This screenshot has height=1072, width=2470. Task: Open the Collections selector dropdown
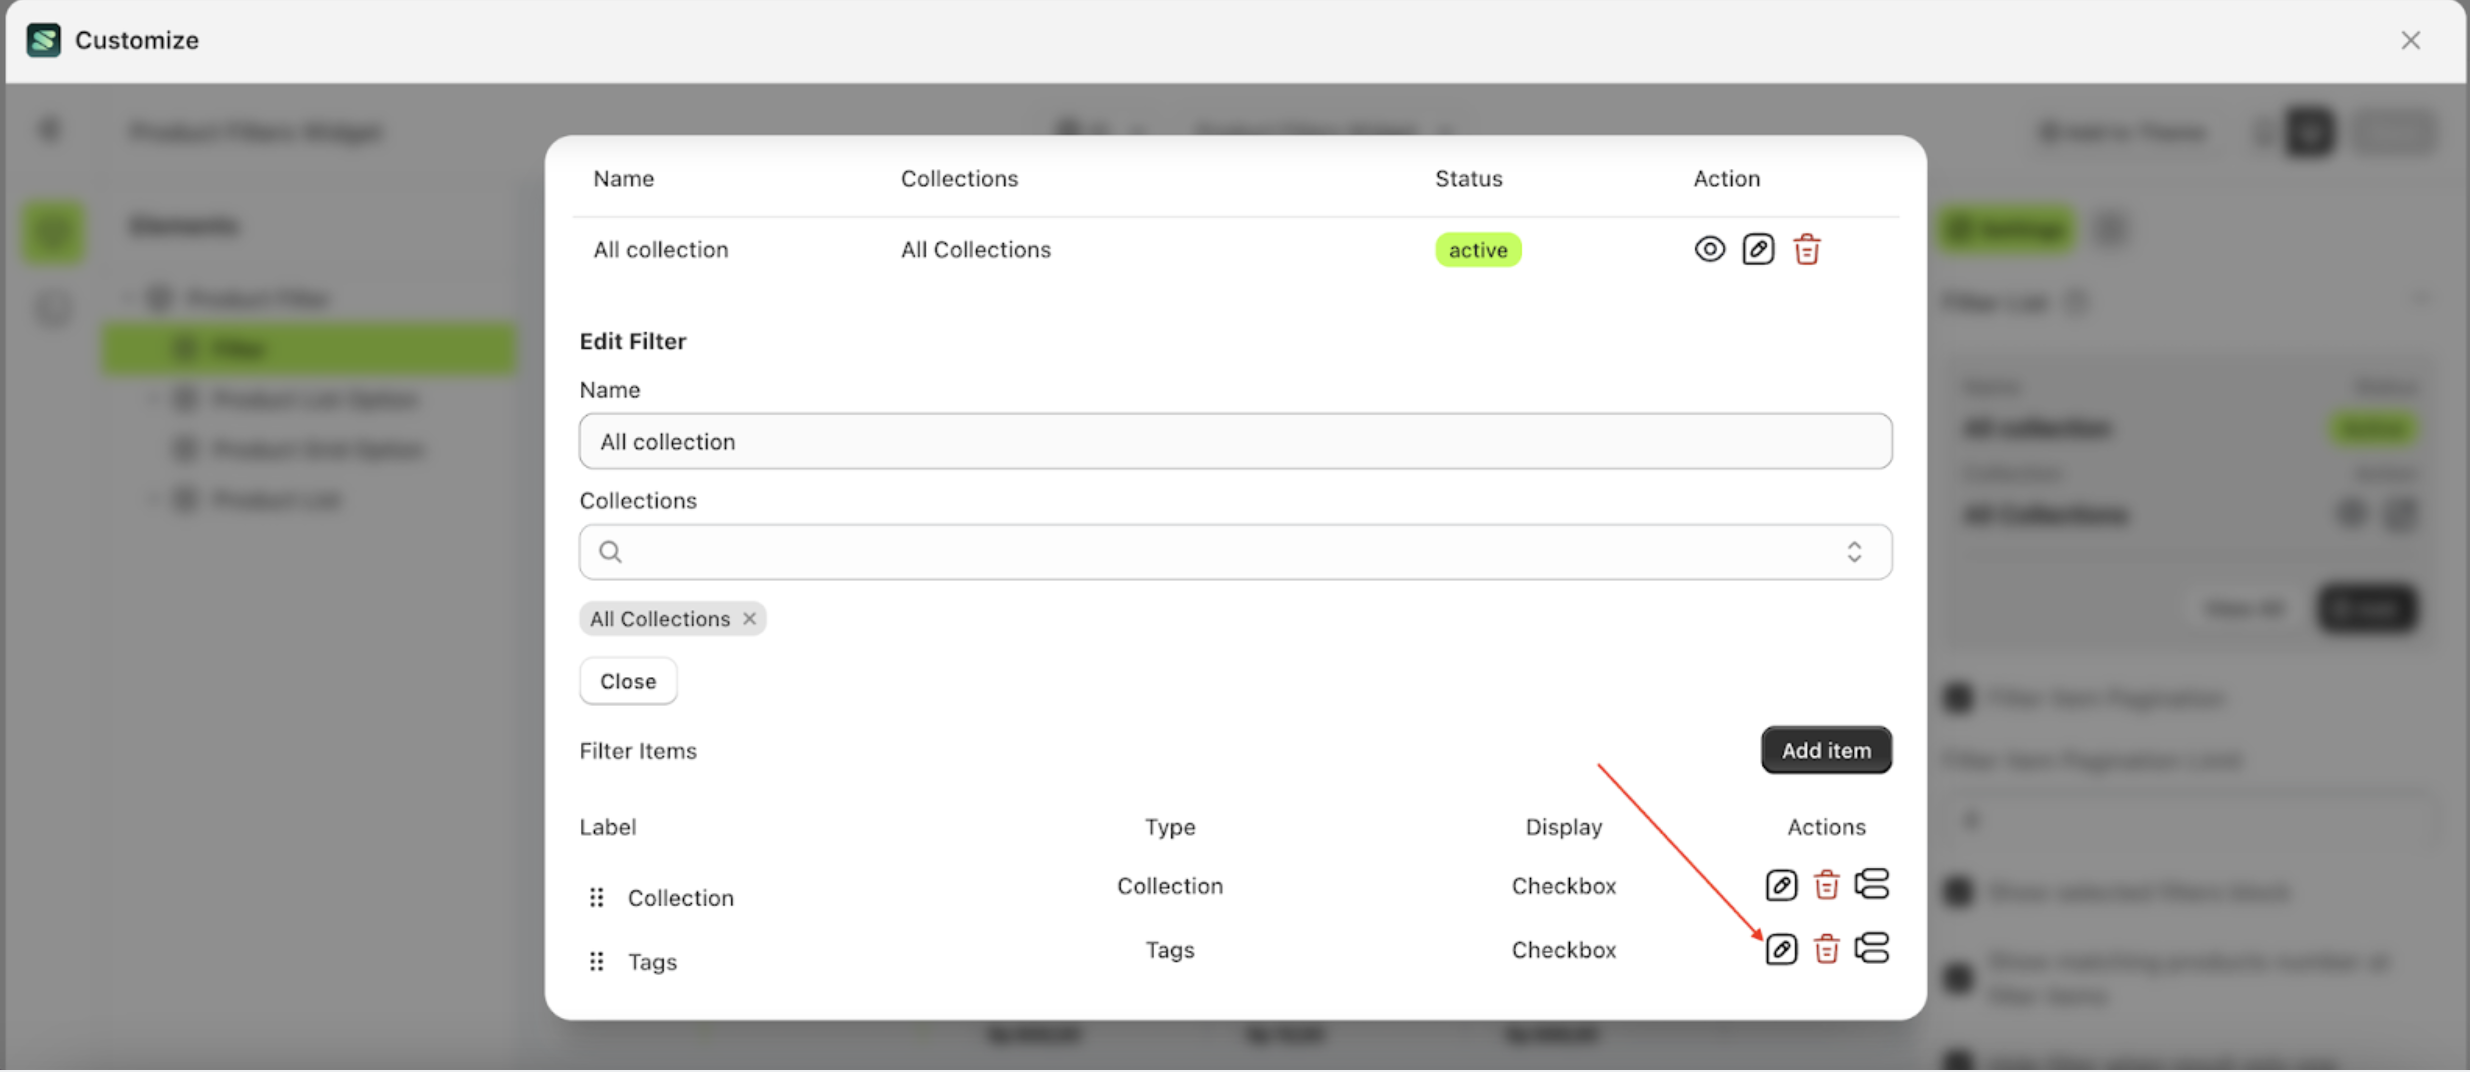pyautogui.click(x=1855, y=551)
